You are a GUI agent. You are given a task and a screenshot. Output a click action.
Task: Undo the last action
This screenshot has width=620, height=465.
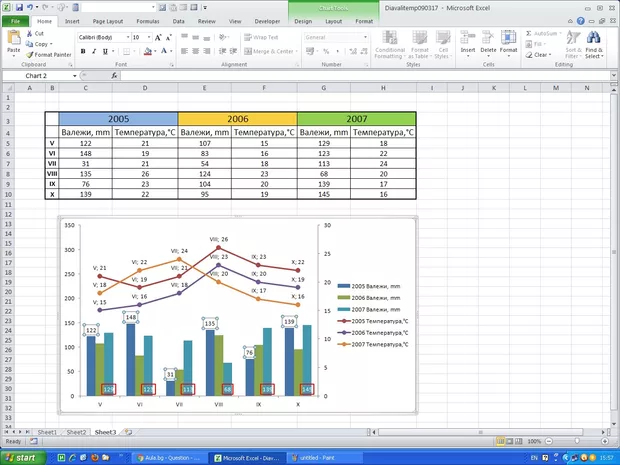30,7
